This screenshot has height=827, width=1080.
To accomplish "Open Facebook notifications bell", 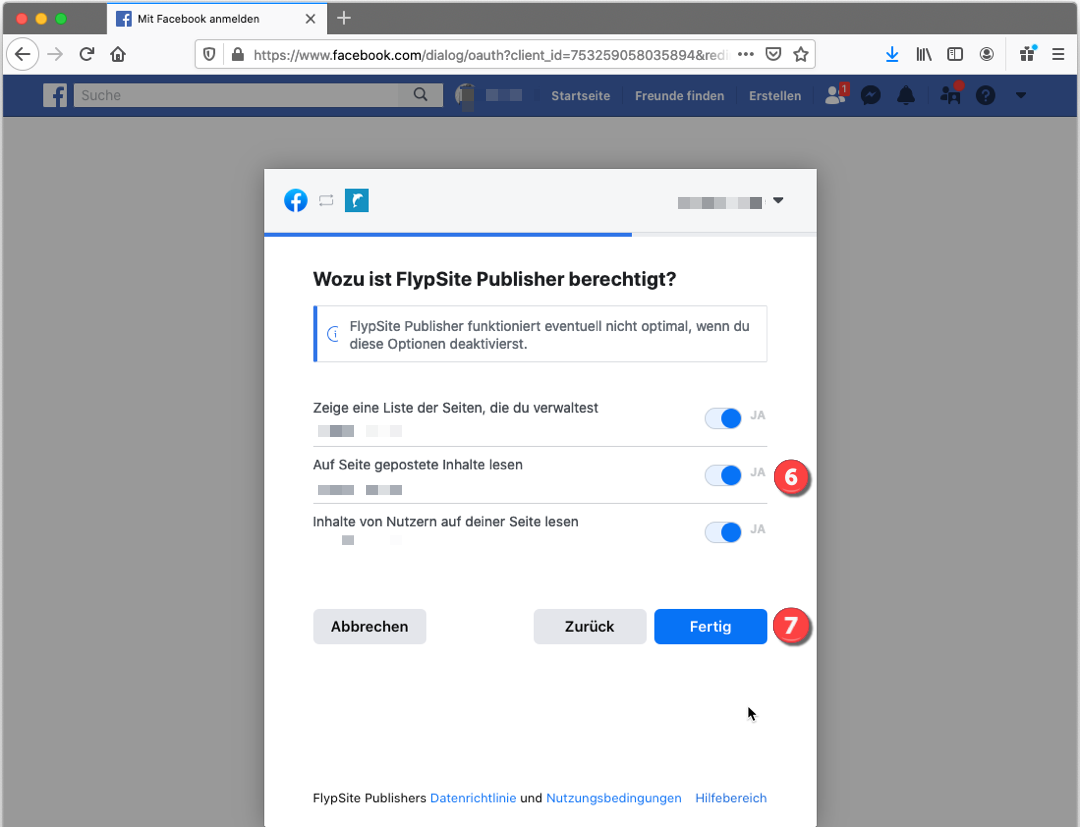I will coord(906,95).
